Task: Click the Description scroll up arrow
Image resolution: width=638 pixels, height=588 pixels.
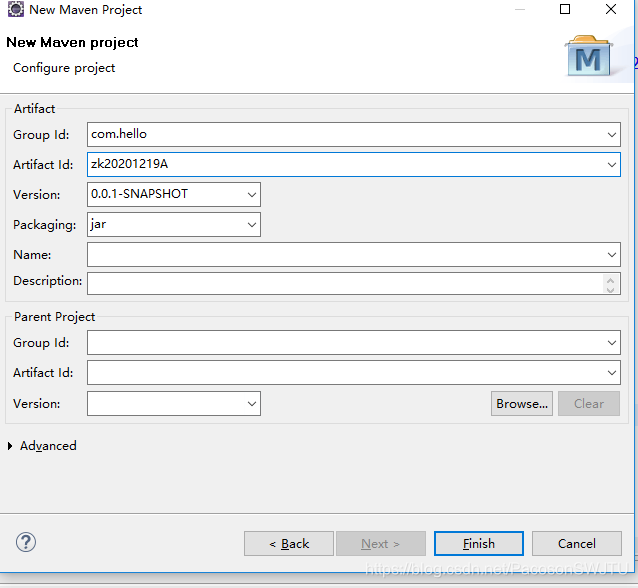Action: tap(610, 280)
